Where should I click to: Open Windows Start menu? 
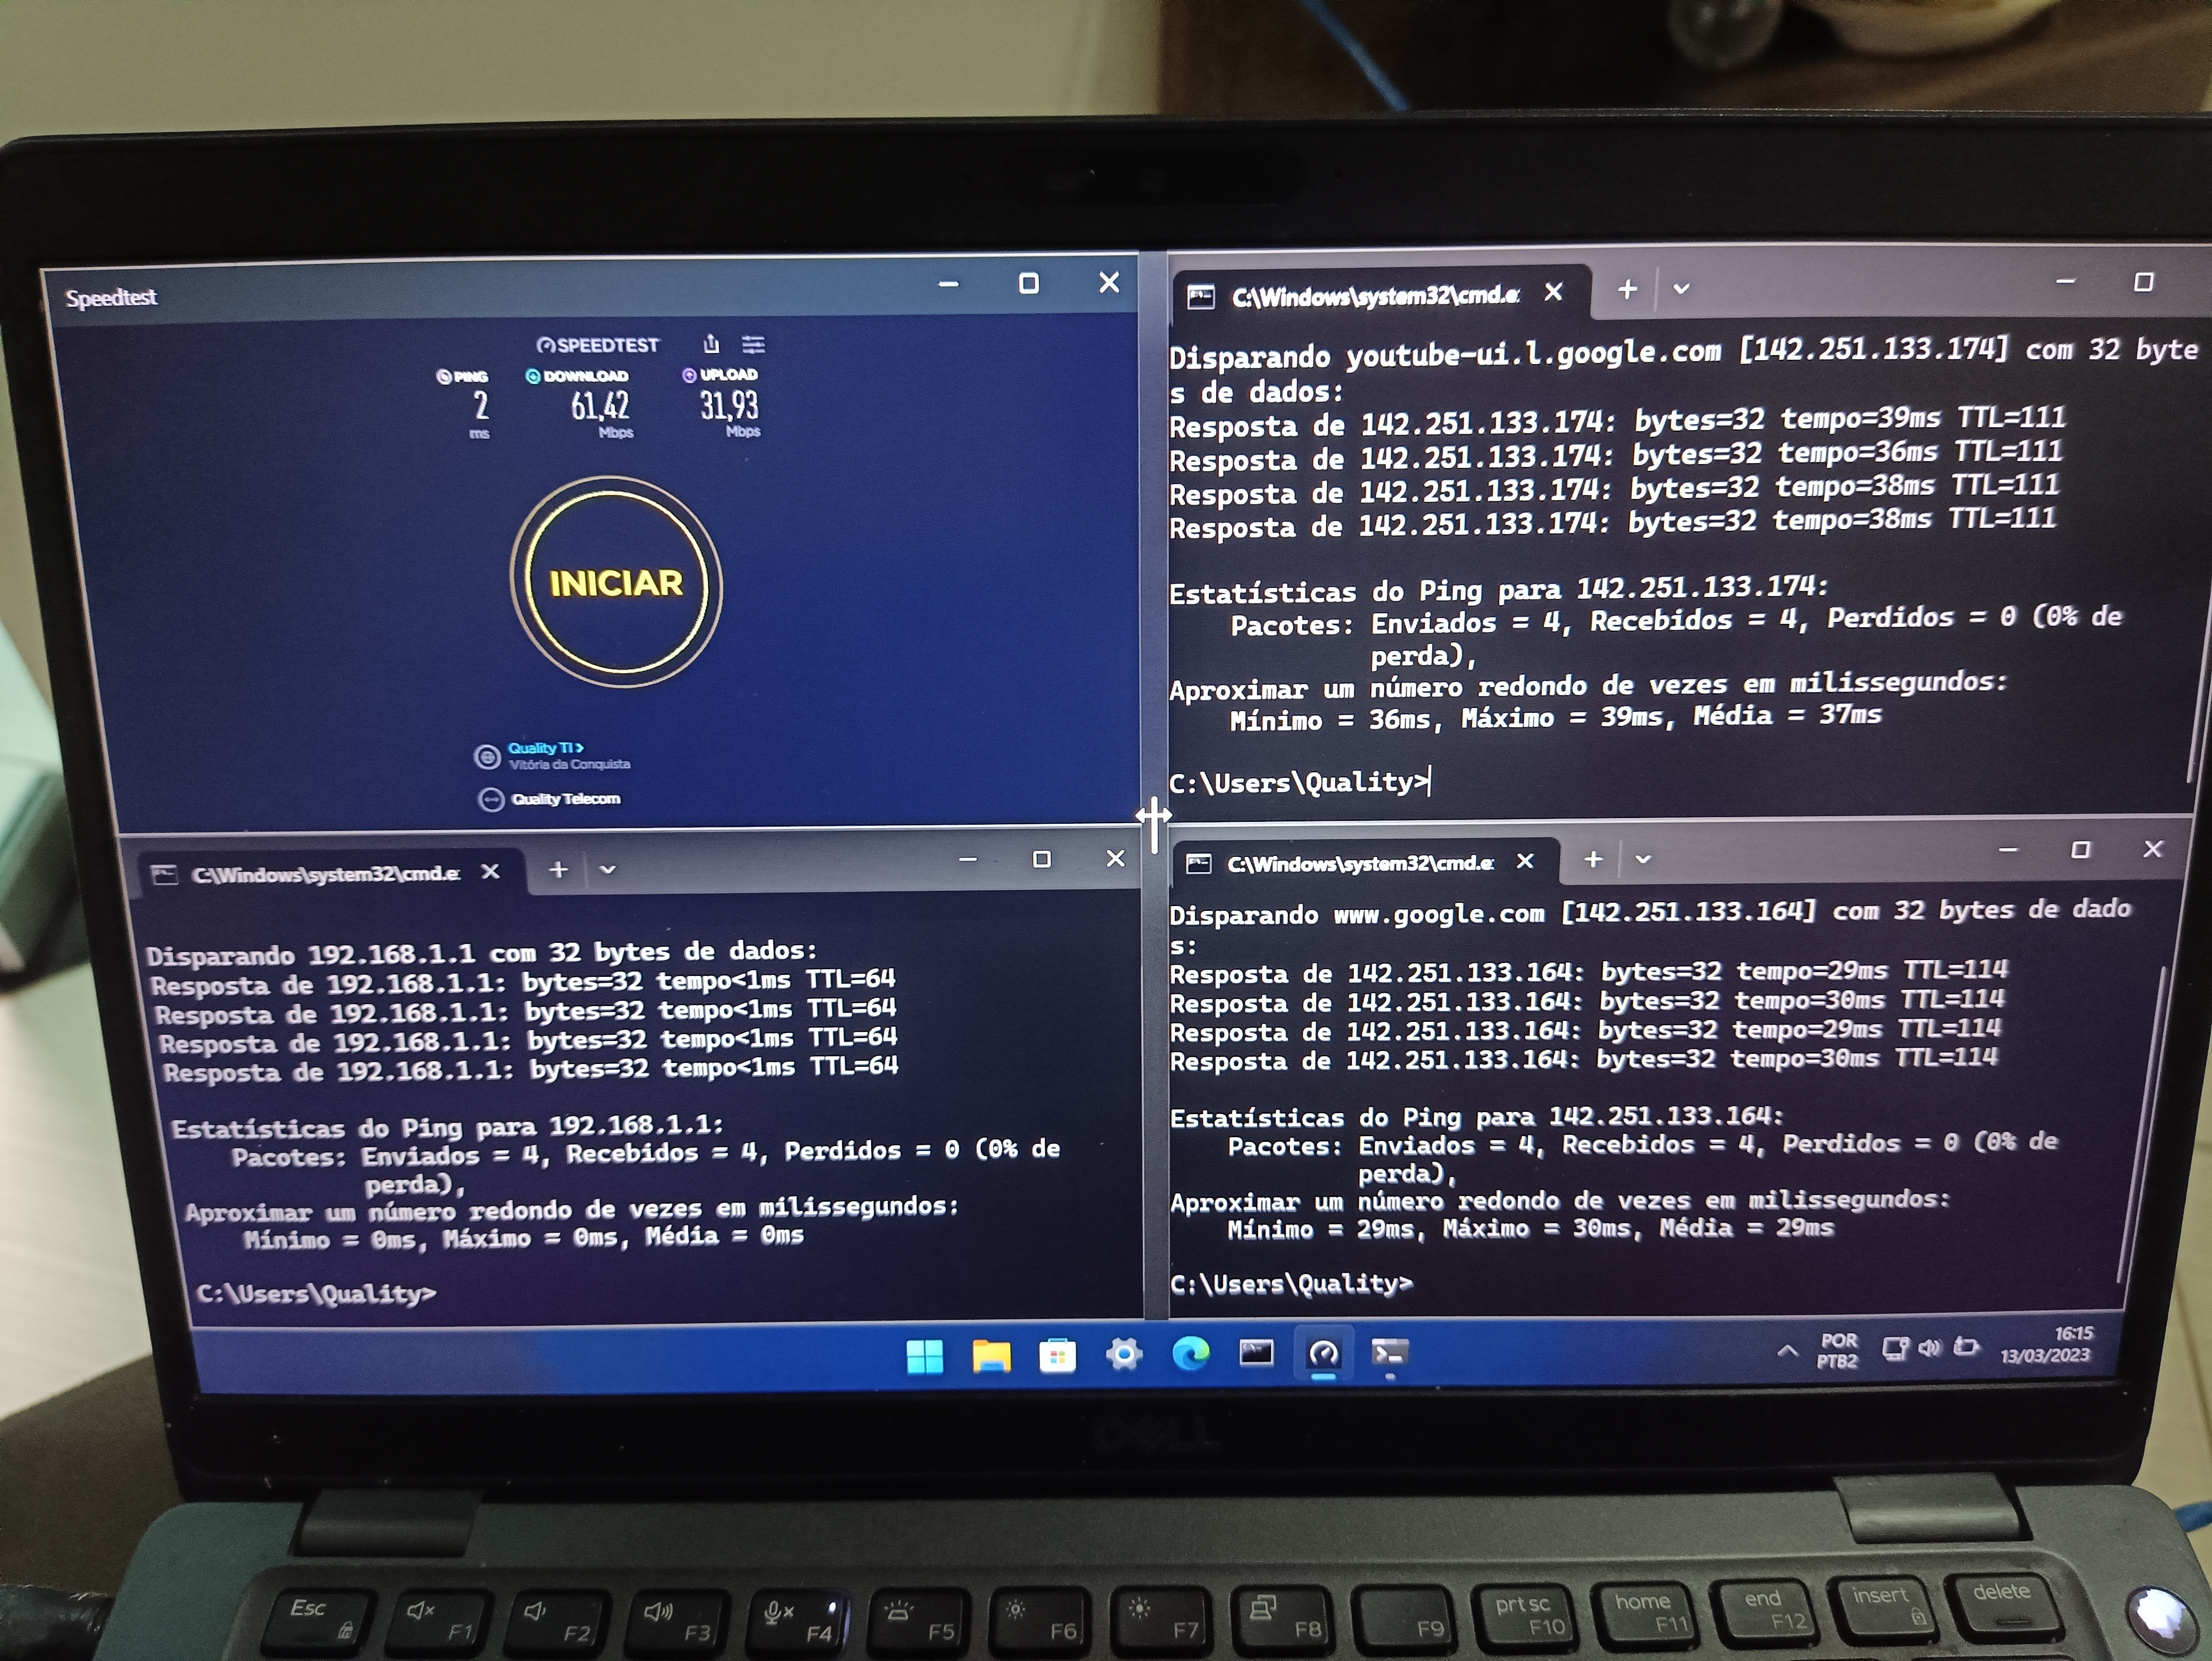[x=924, y=1357]
